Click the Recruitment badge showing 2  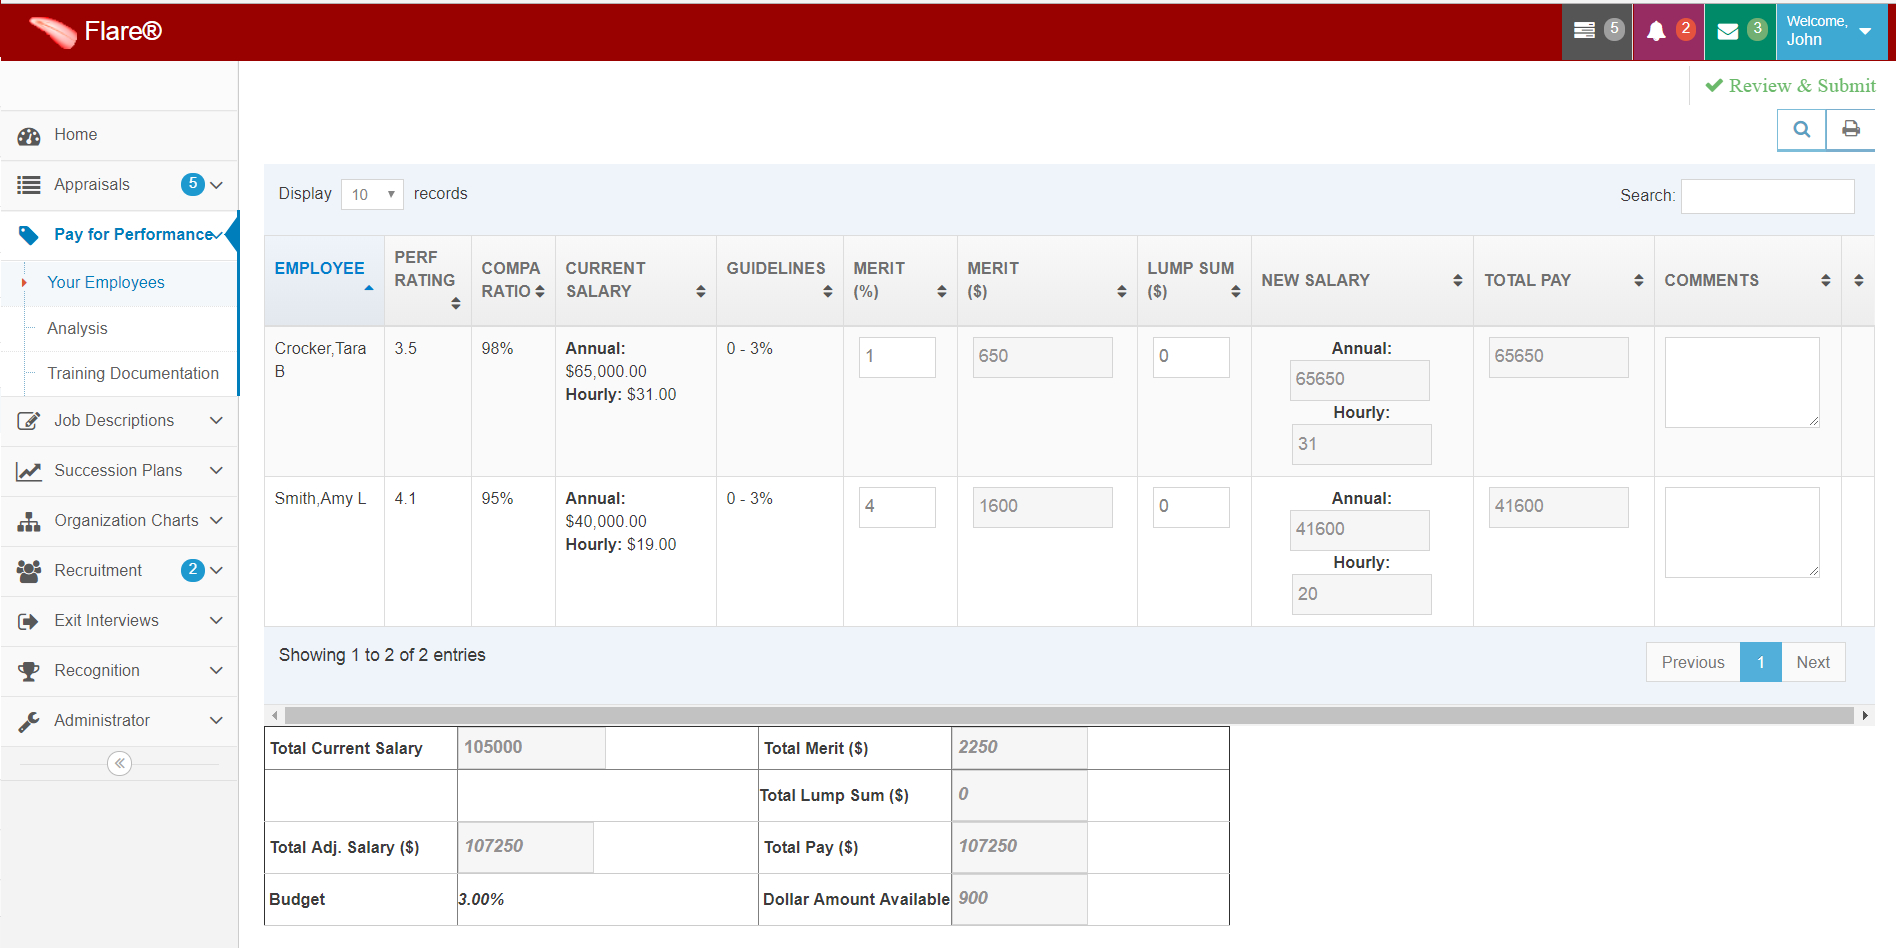point(193,570)
